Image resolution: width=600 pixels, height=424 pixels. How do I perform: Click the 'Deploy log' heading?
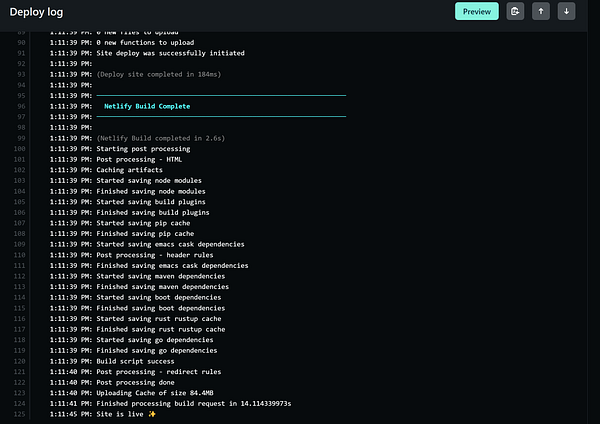36,12
